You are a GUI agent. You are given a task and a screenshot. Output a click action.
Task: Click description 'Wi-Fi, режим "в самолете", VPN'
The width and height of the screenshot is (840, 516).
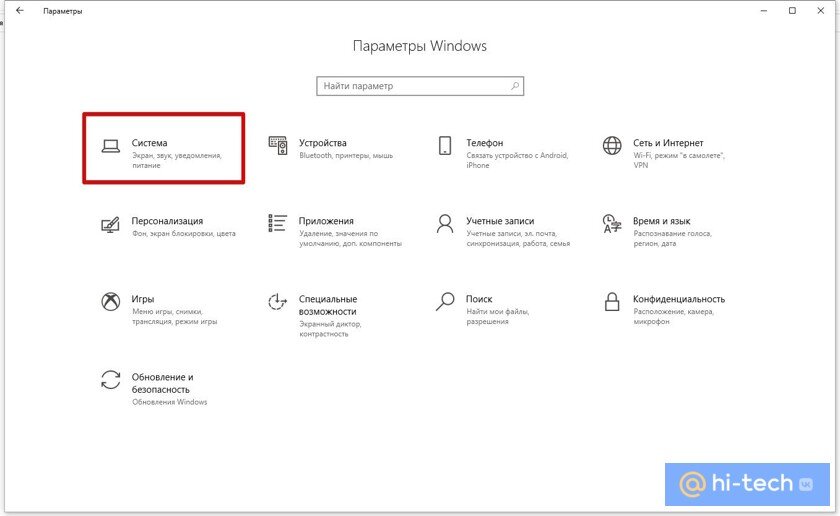coord(679,160)
